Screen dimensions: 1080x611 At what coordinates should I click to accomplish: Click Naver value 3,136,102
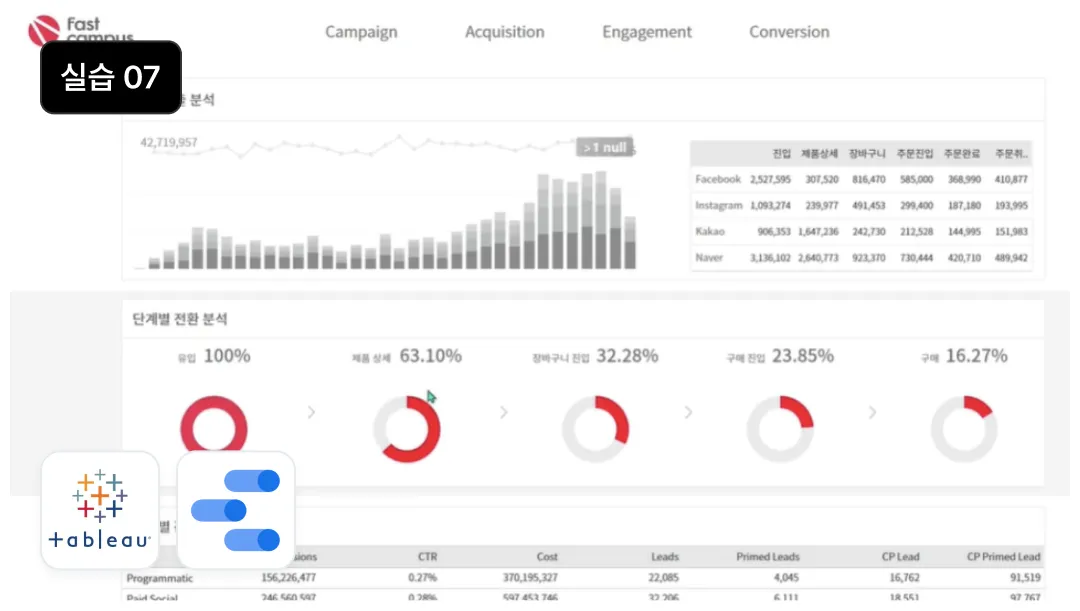[770, 258]
